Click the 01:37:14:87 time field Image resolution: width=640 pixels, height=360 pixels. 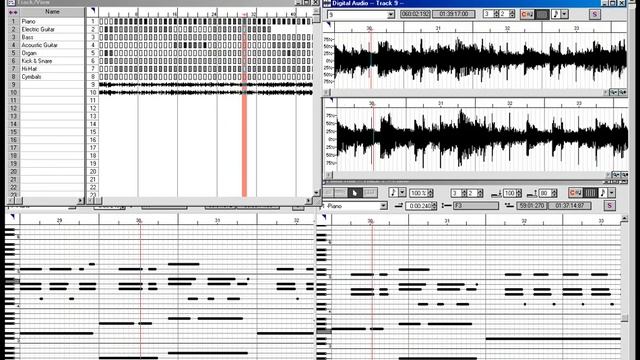(x=569, y=206)
